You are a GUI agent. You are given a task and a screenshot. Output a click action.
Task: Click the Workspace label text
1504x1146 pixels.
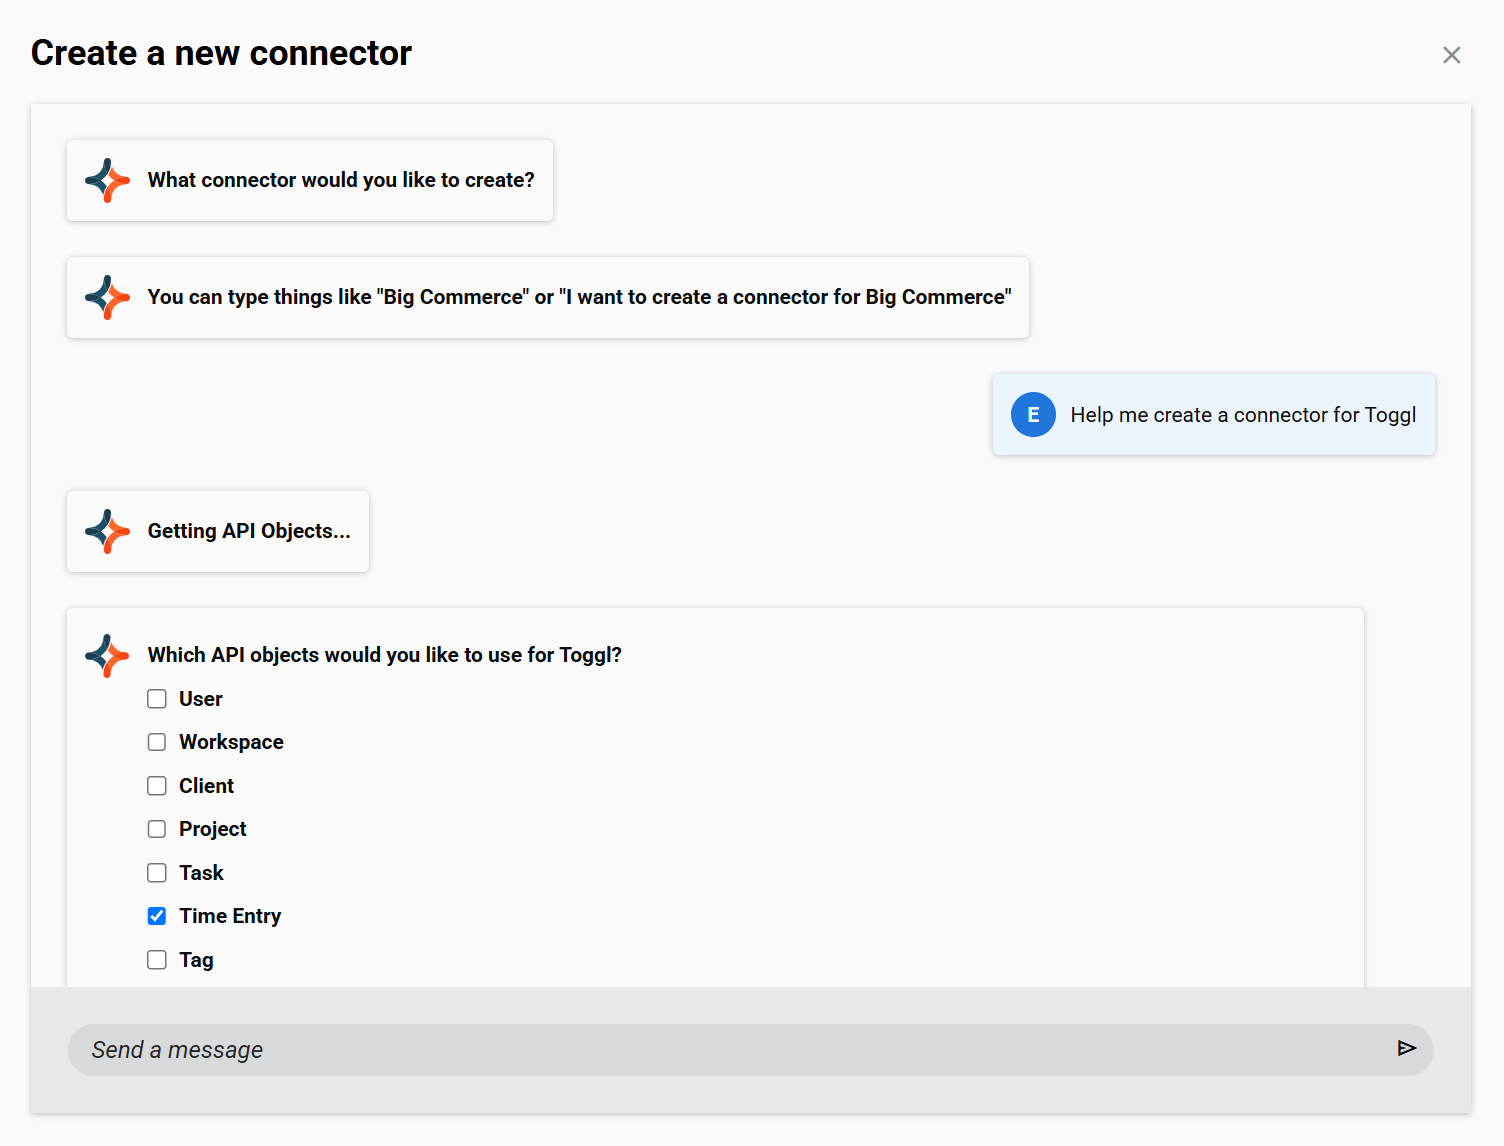tap(231, 742)
